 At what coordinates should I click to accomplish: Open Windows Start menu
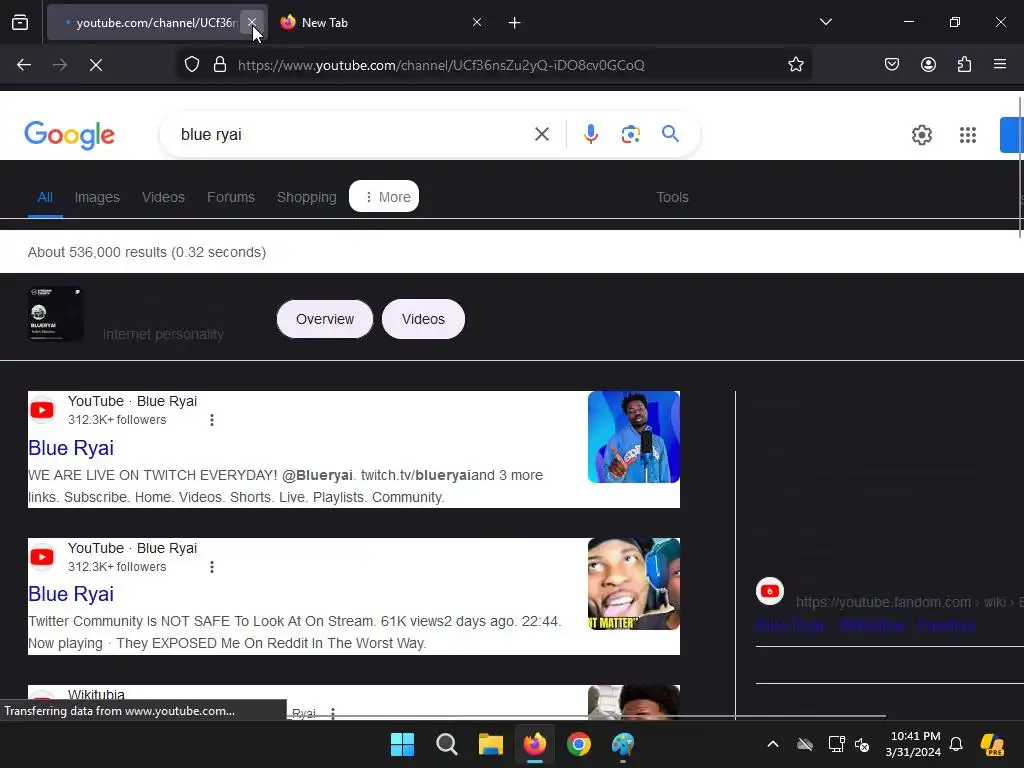point(402,744)
